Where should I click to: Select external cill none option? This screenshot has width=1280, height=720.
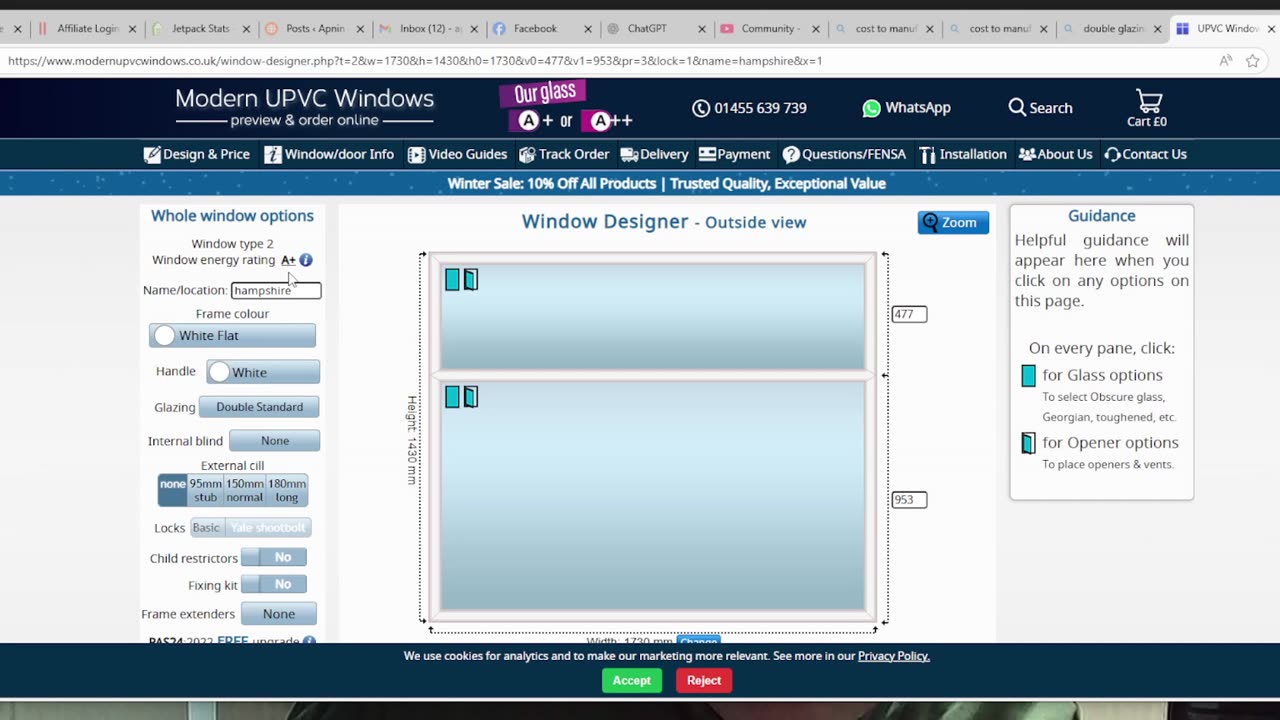(x=173, y=490)
